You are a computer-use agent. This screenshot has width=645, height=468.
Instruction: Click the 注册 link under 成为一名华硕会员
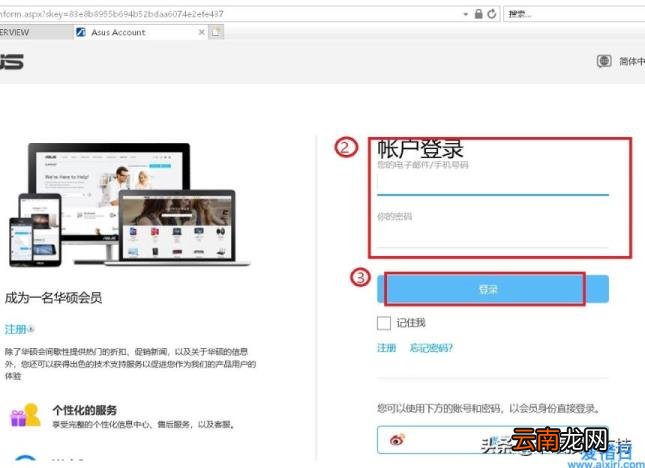[x=16, y=329]
